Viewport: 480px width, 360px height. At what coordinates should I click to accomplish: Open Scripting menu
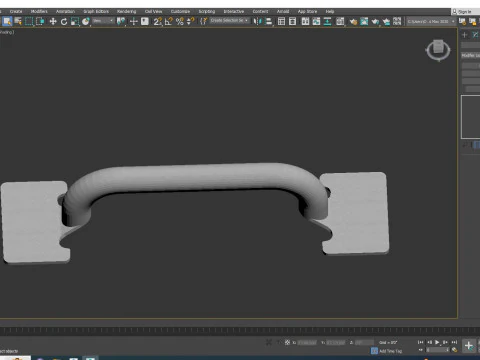click(207, 11)
